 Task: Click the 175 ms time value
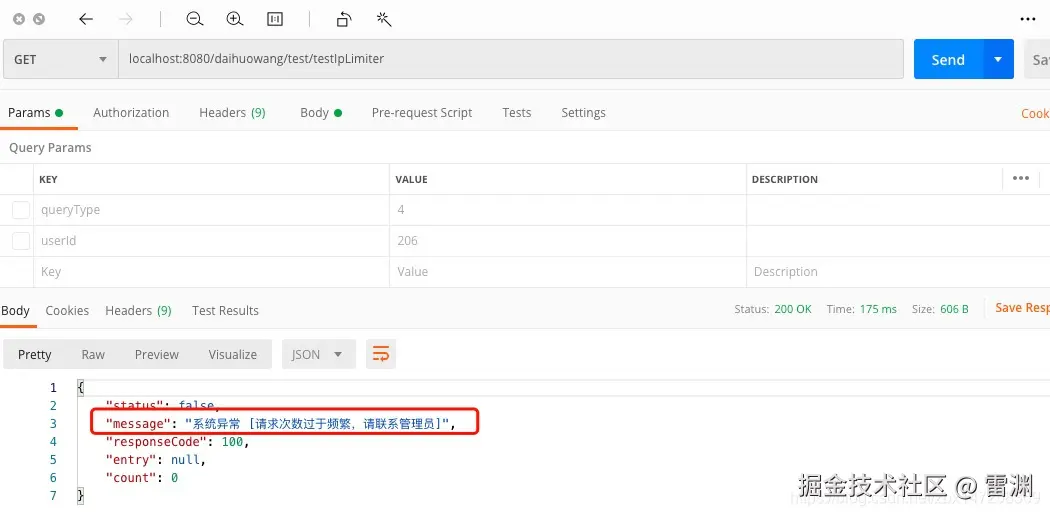click(879, 309)
